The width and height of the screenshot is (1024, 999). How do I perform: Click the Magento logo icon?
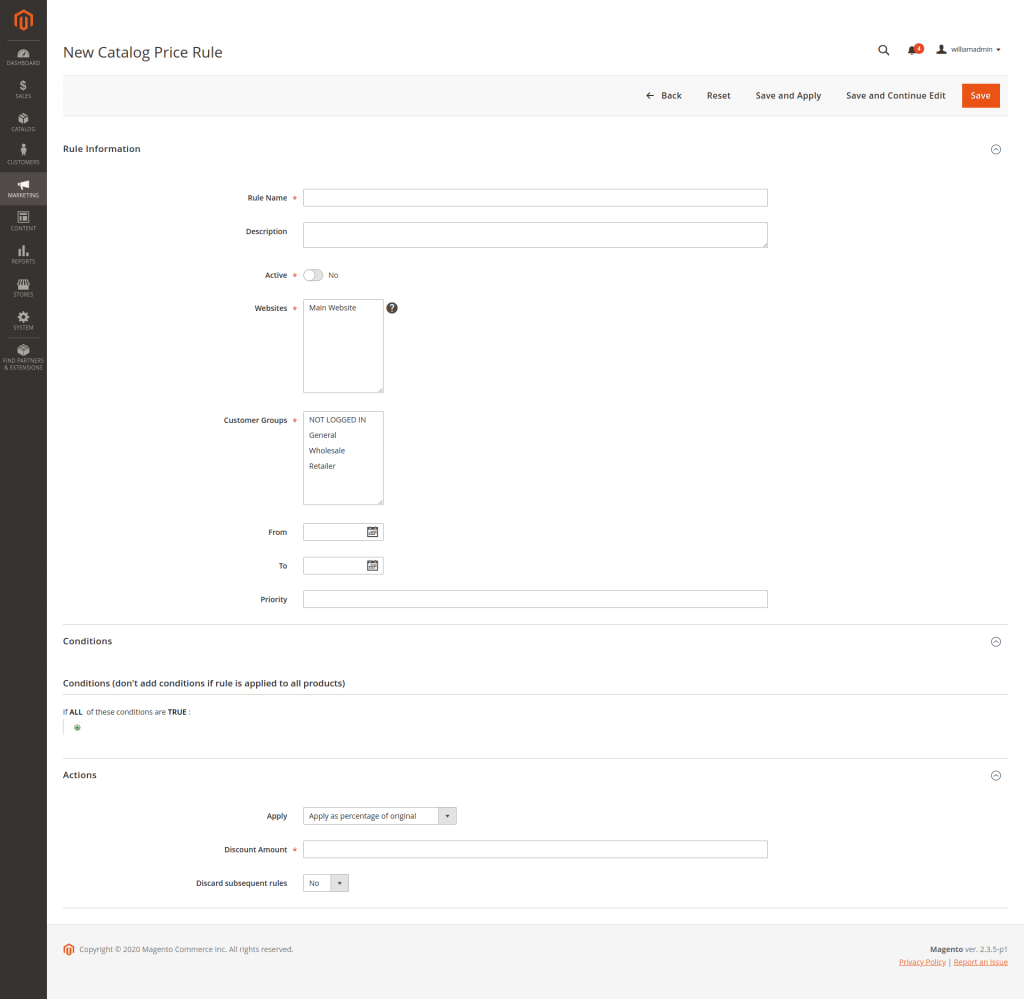pos(23,20)
